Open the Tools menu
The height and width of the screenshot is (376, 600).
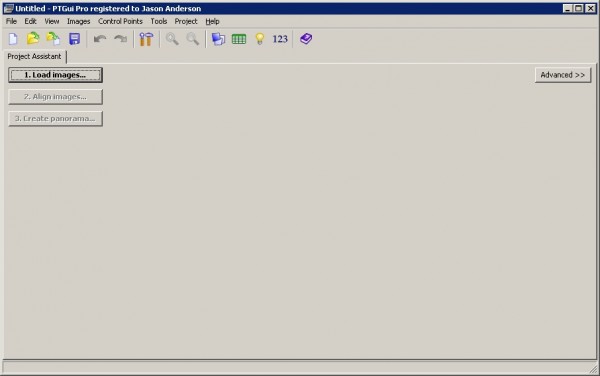(x=158, y=21)
